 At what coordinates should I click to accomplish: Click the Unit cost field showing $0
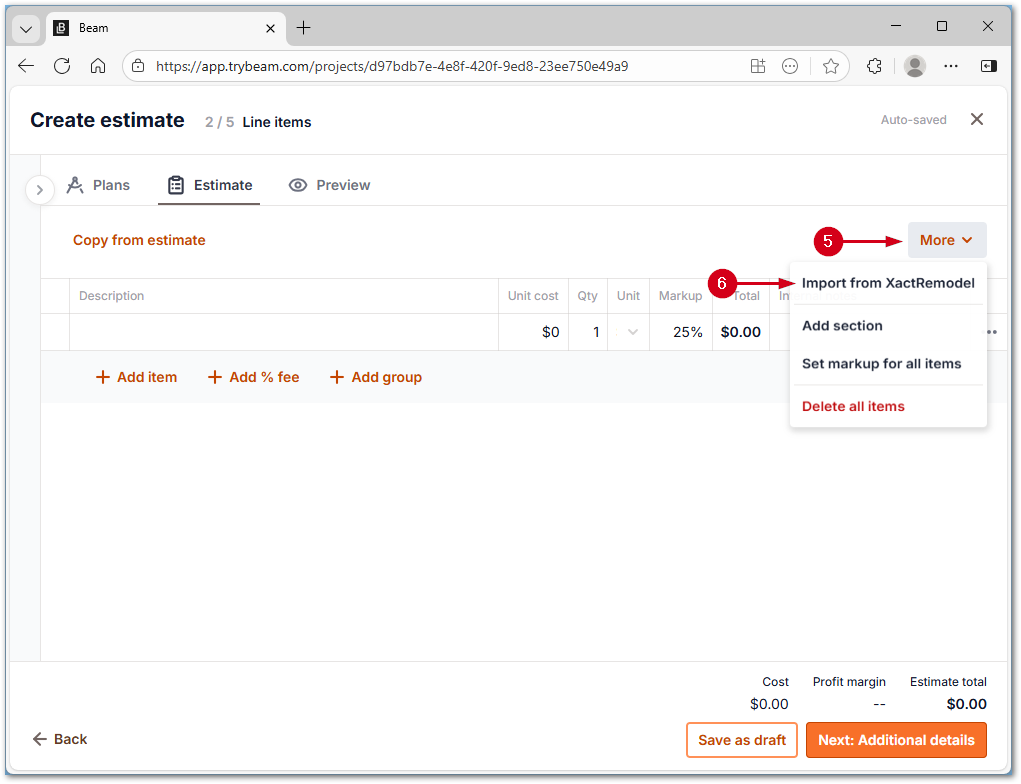click(x=534, y=332)
